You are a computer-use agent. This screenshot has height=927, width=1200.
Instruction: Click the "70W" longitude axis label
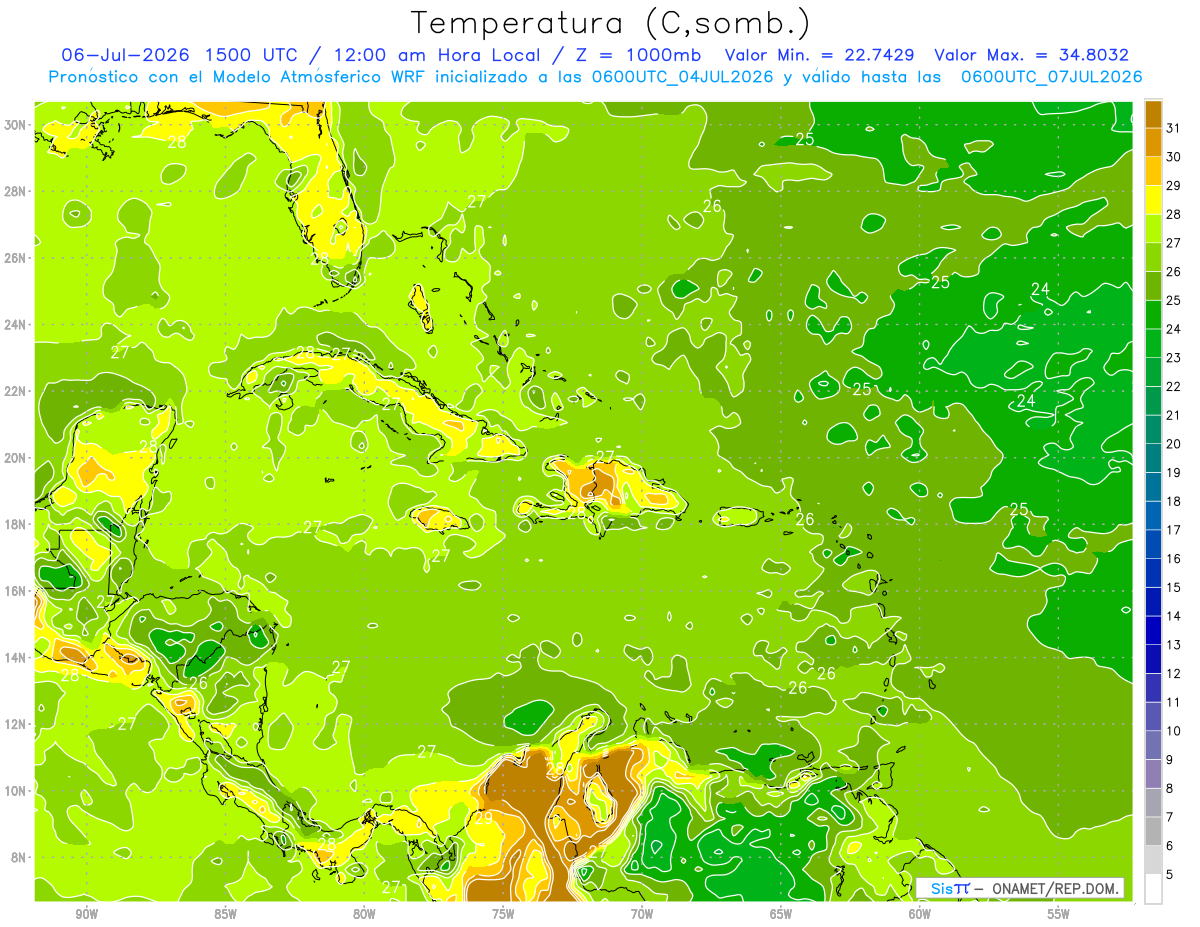coord(642,914)
